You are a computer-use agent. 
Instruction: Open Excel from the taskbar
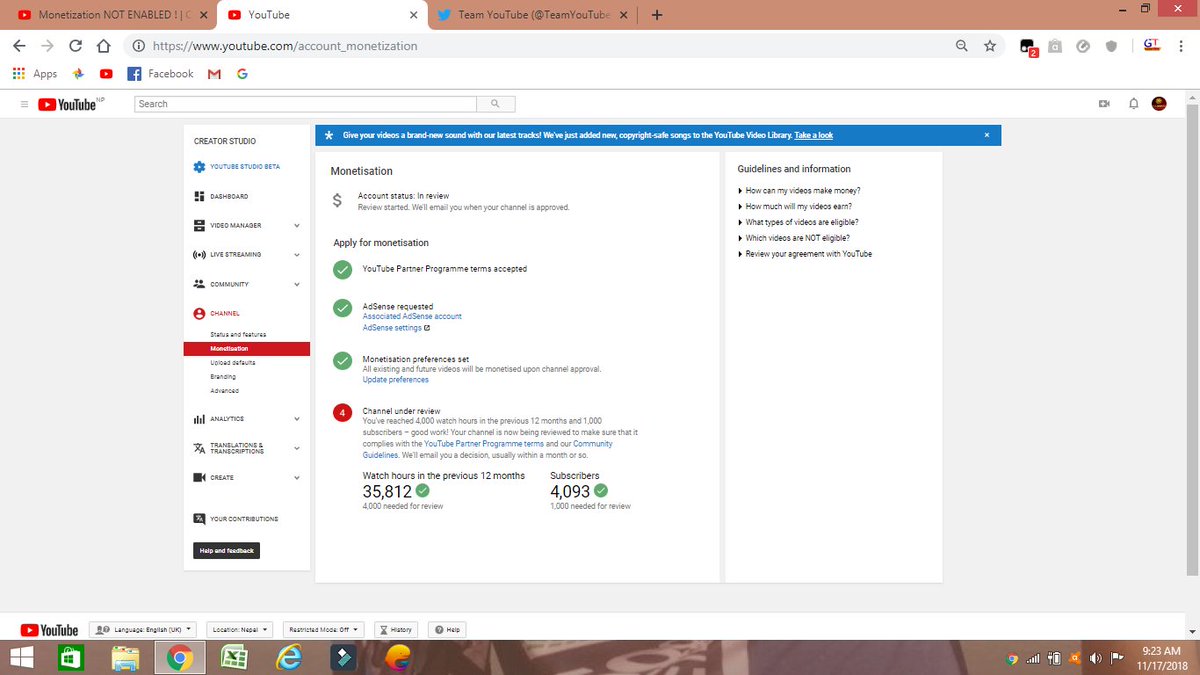(x=234, y=658)
